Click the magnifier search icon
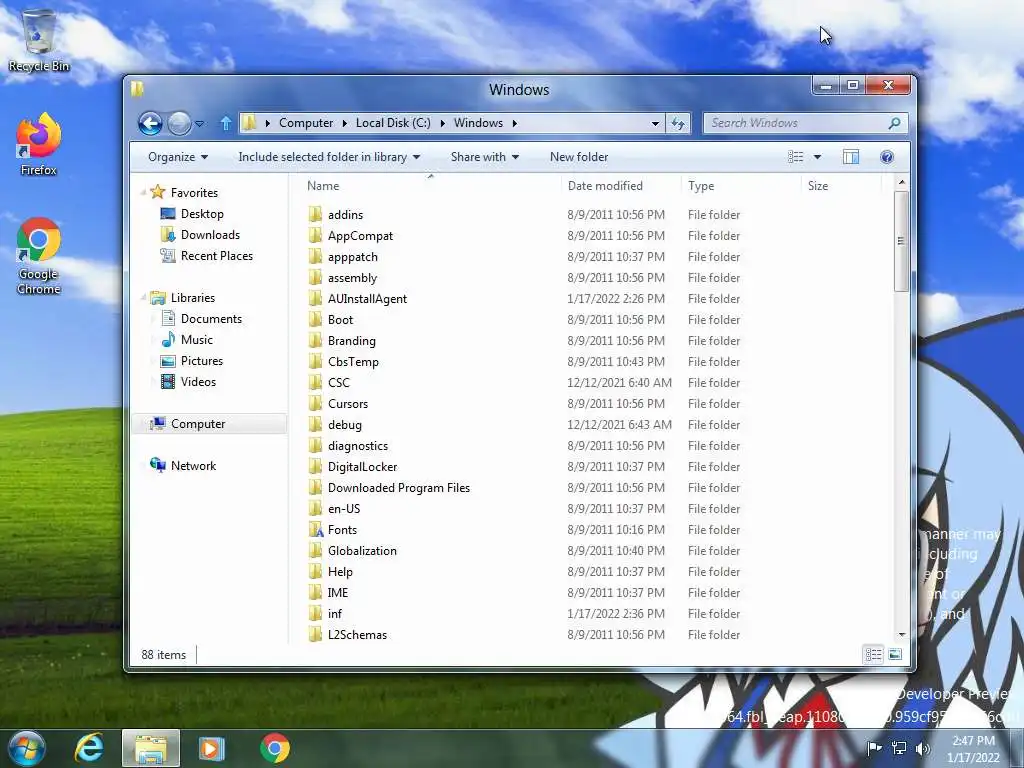Image resolution: width=1024 pixels, height=768 pixels. 895,123
